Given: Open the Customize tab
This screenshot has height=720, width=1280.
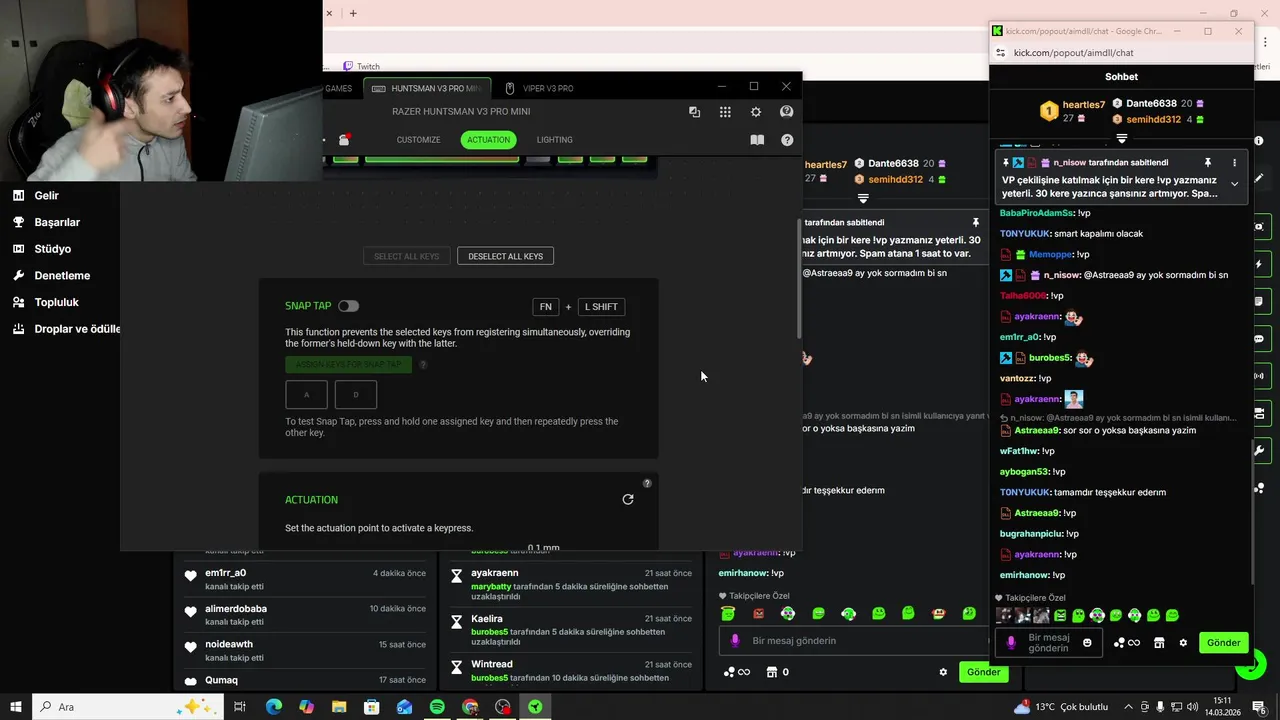Looking at the screenshot, I should [x=418, y=140].
